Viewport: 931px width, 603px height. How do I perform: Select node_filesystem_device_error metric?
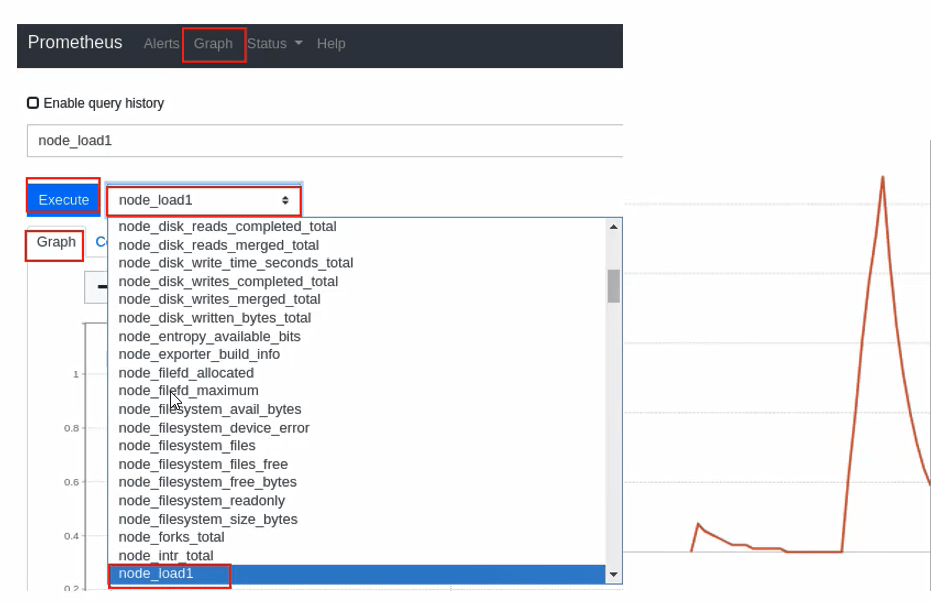click(356, 428)
